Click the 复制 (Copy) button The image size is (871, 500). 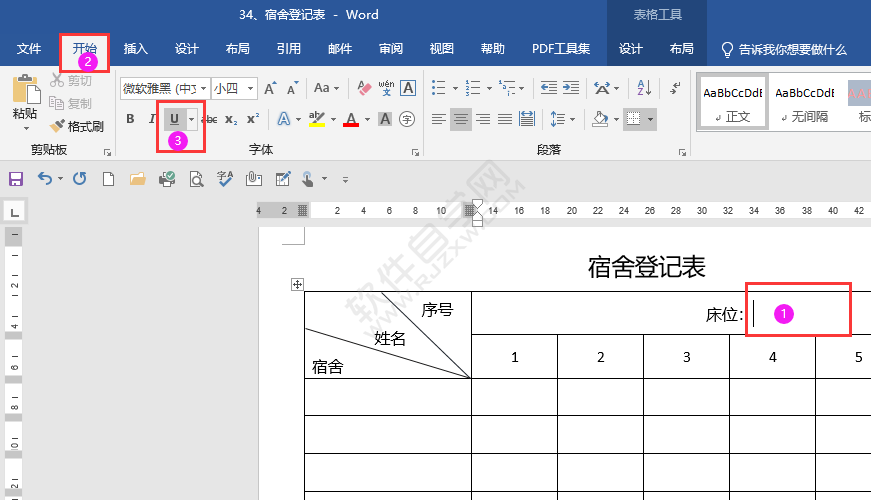pyautogui.click(x=71, y=104)
